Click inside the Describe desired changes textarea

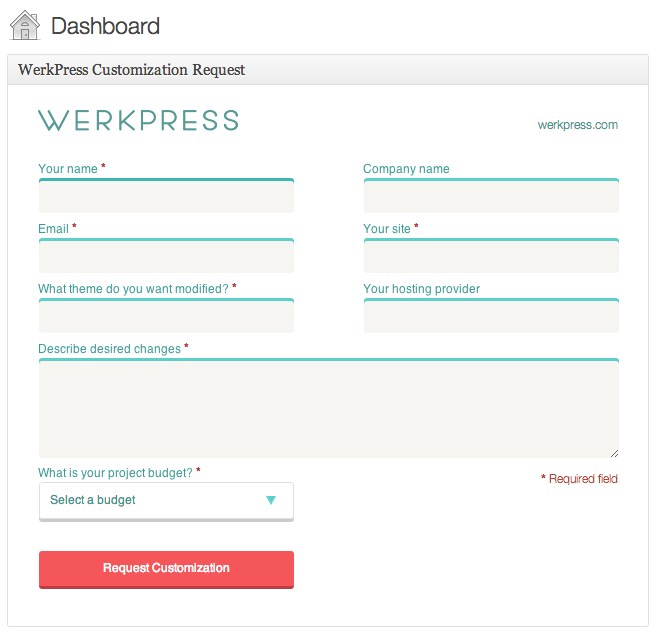pos(329,408)
